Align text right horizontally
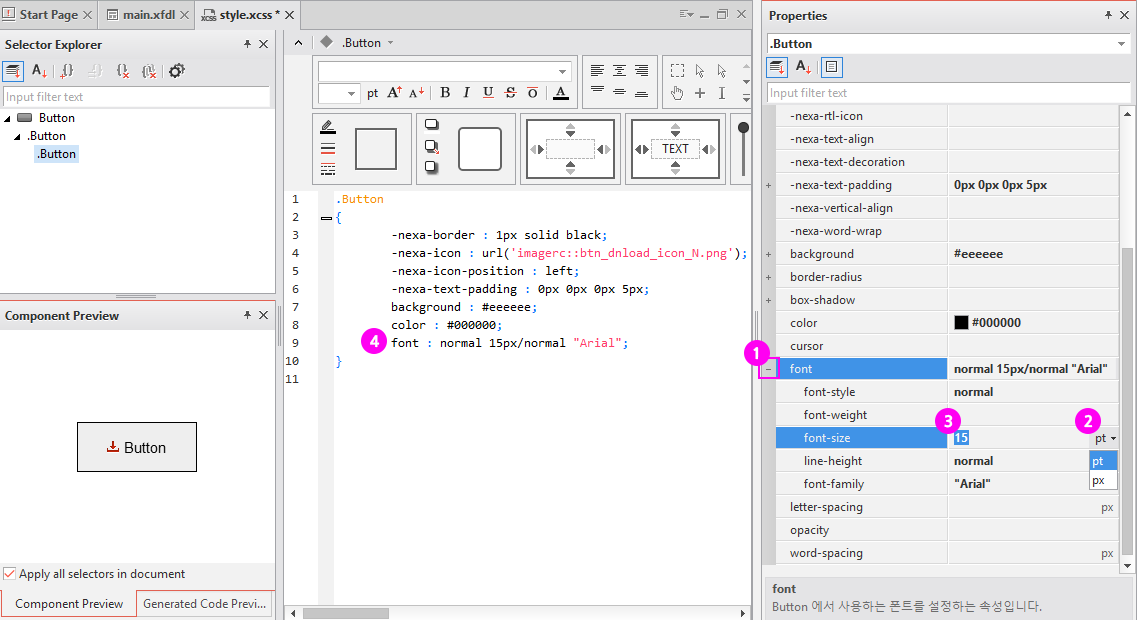1137x620 pixels. click(x=642, y=71)
